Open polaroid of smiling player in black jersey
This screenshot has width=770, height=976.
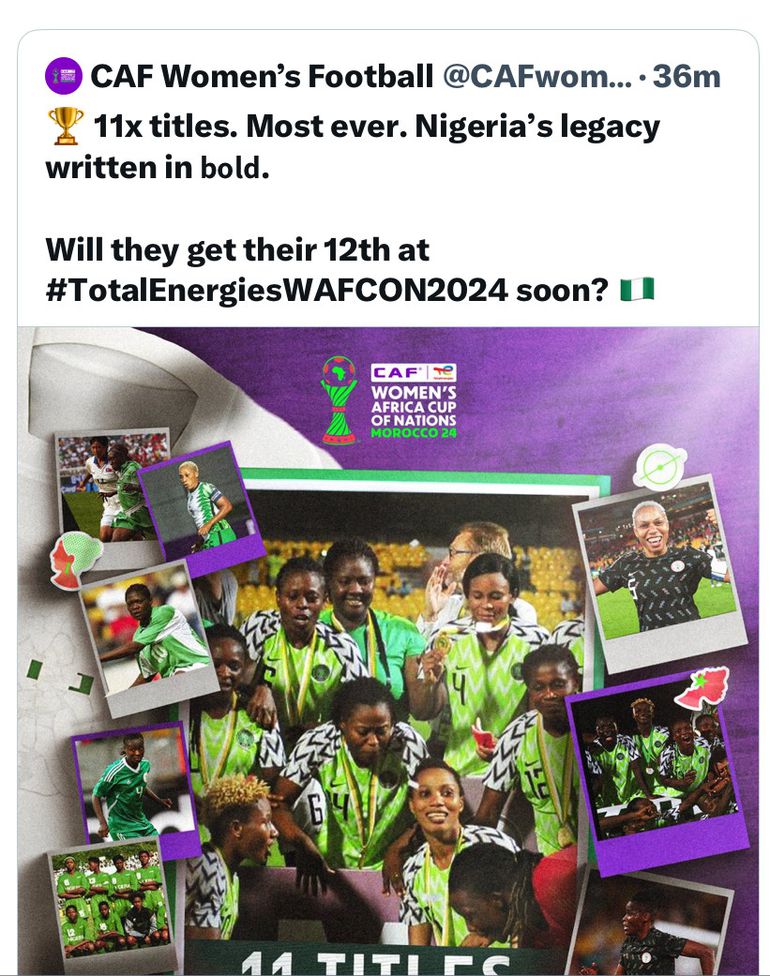(x=660, y=571)
